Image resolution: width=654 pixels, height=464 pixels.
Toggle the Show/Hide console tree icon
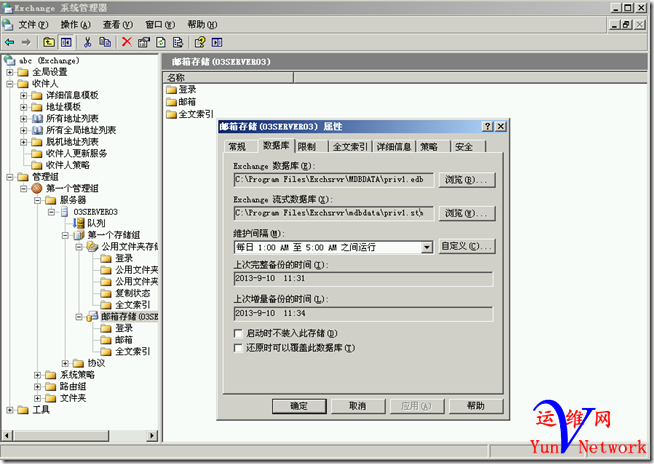coord(66,42)
